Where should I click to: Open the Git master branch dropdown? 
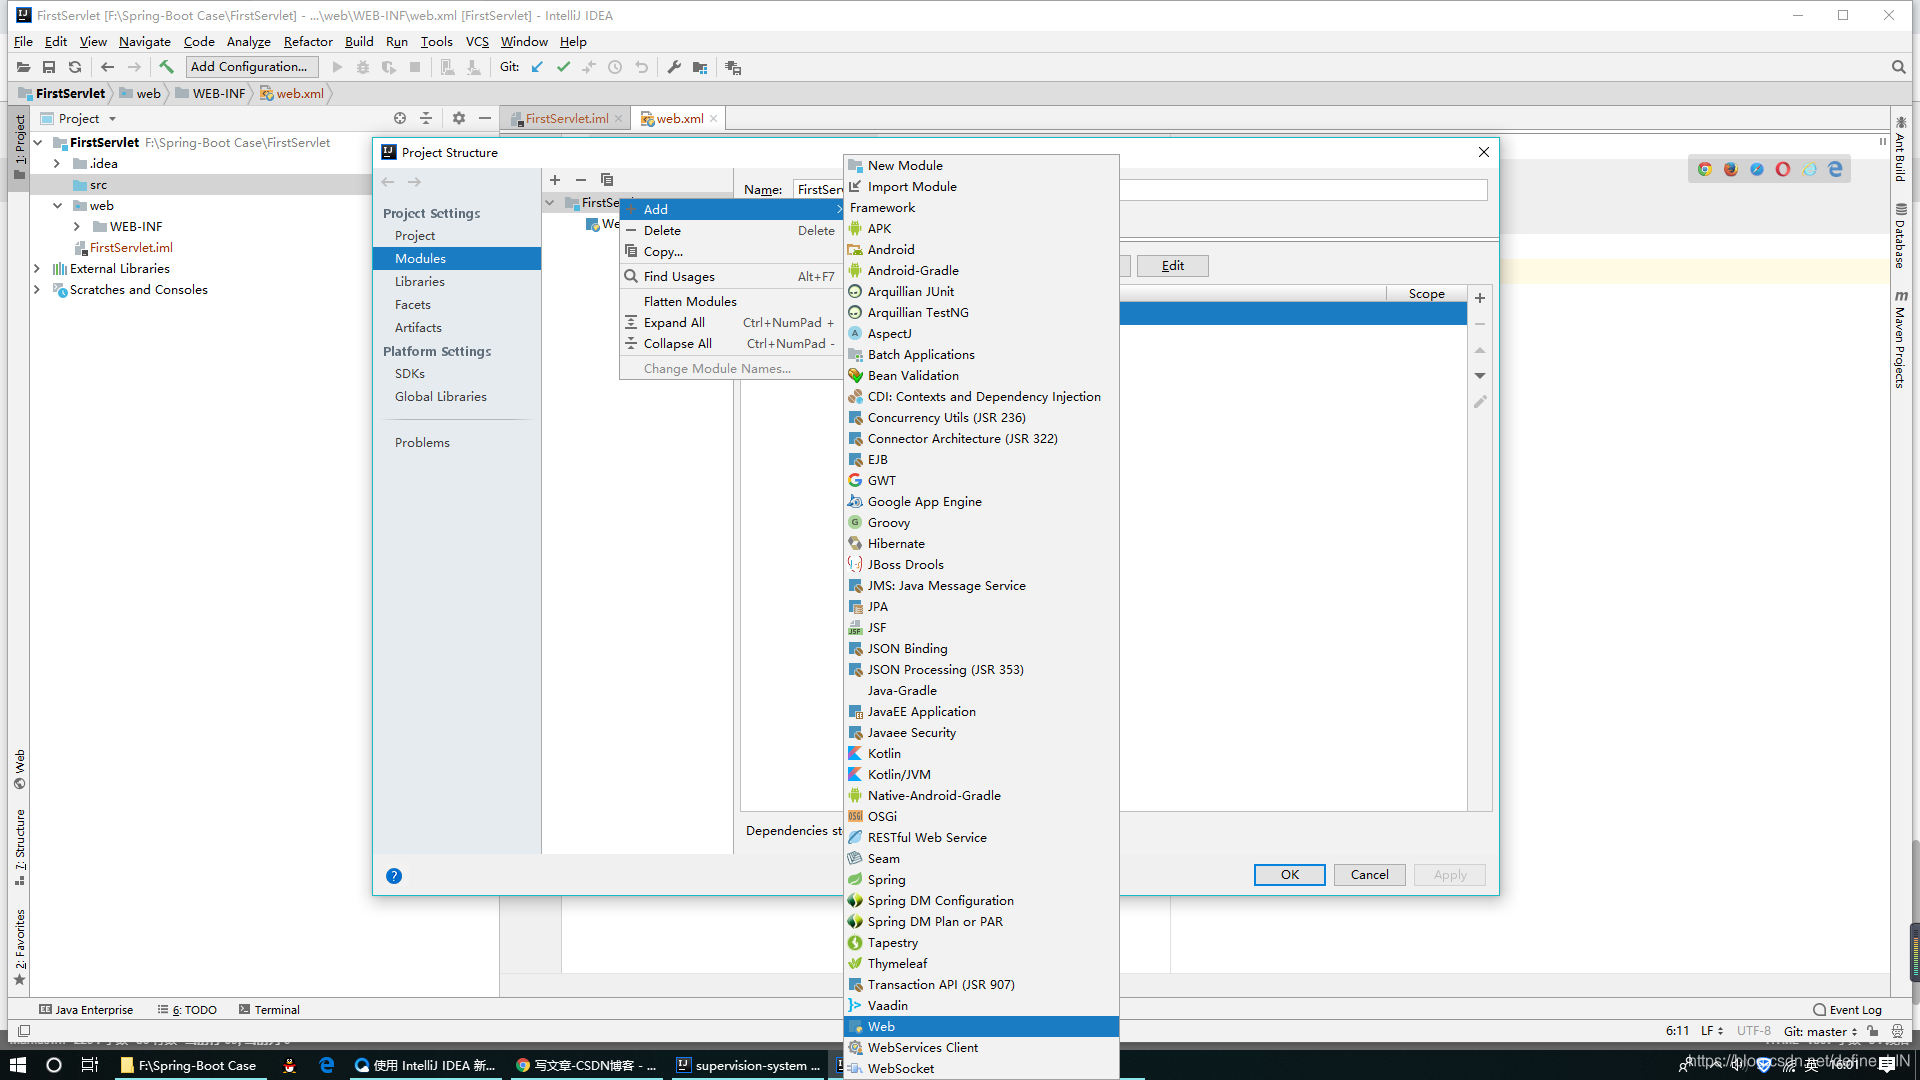tap(1821, 1031)
